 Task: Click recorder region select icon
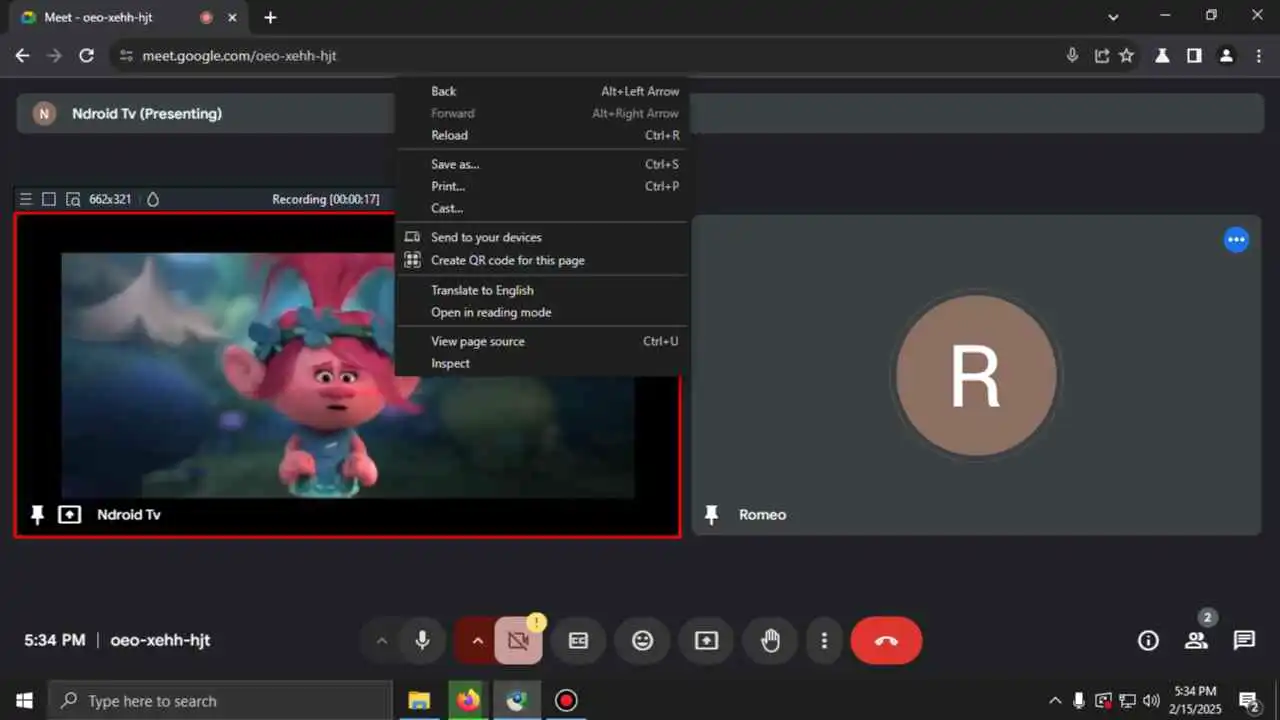point(72,199)
